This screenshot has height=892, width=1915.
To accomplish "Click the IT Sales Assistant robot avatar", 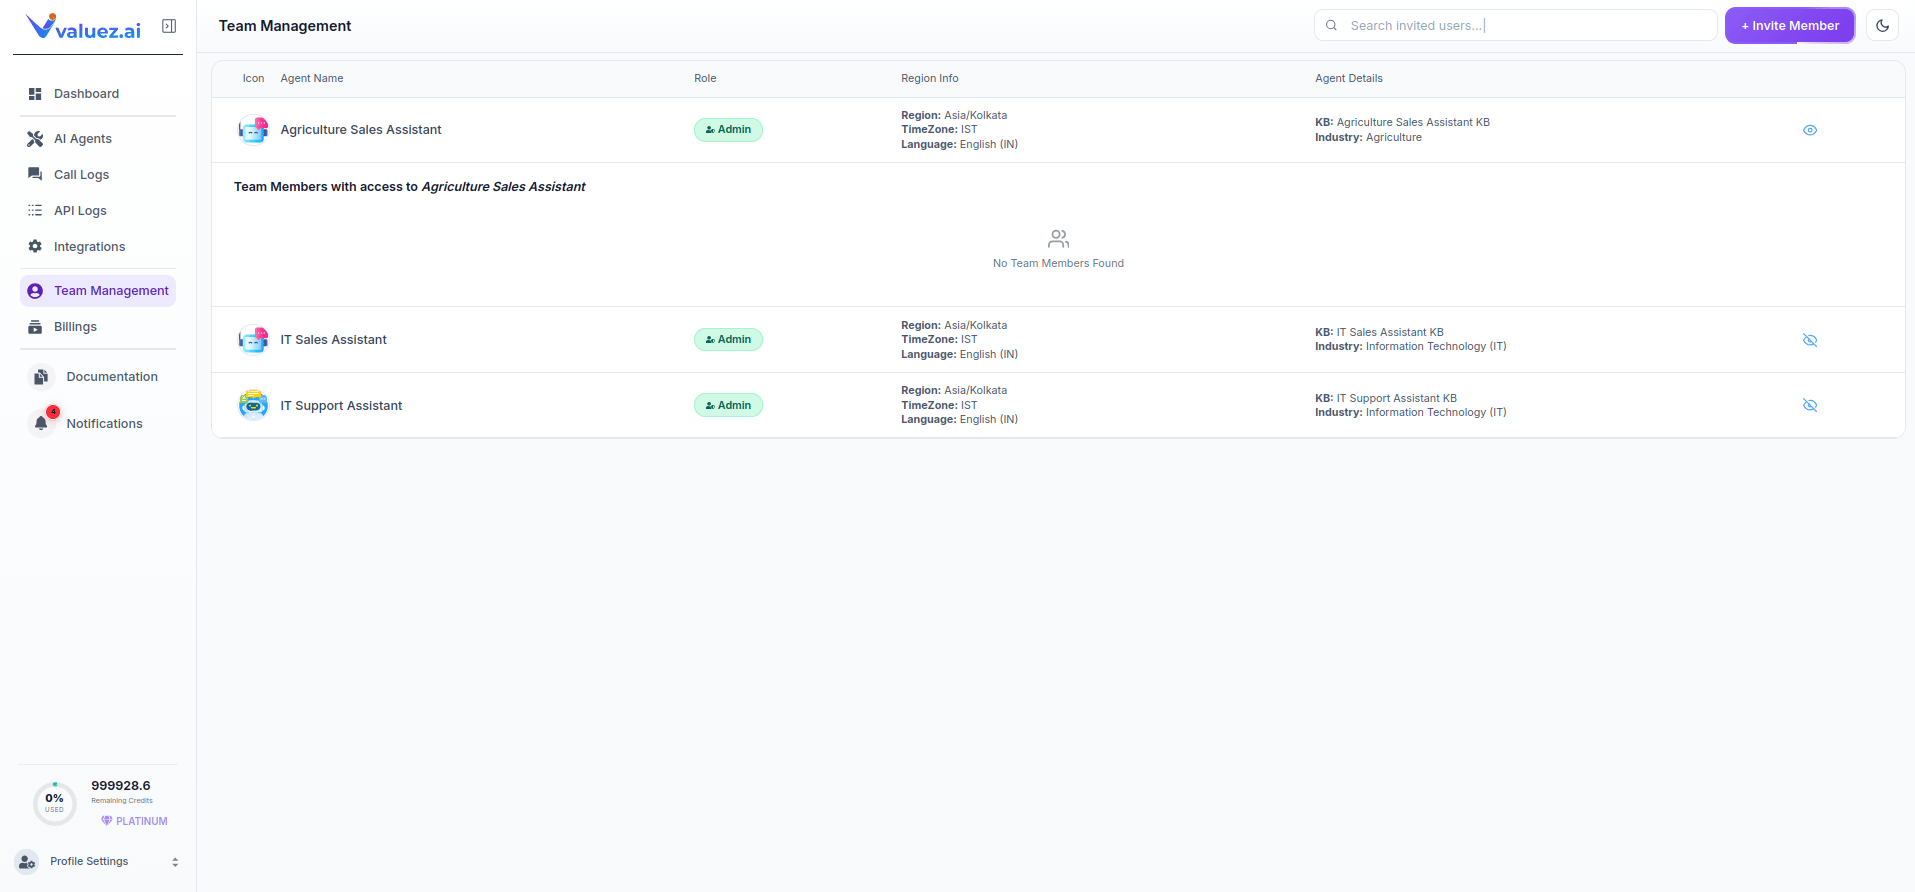I will [x=253, y=340].
